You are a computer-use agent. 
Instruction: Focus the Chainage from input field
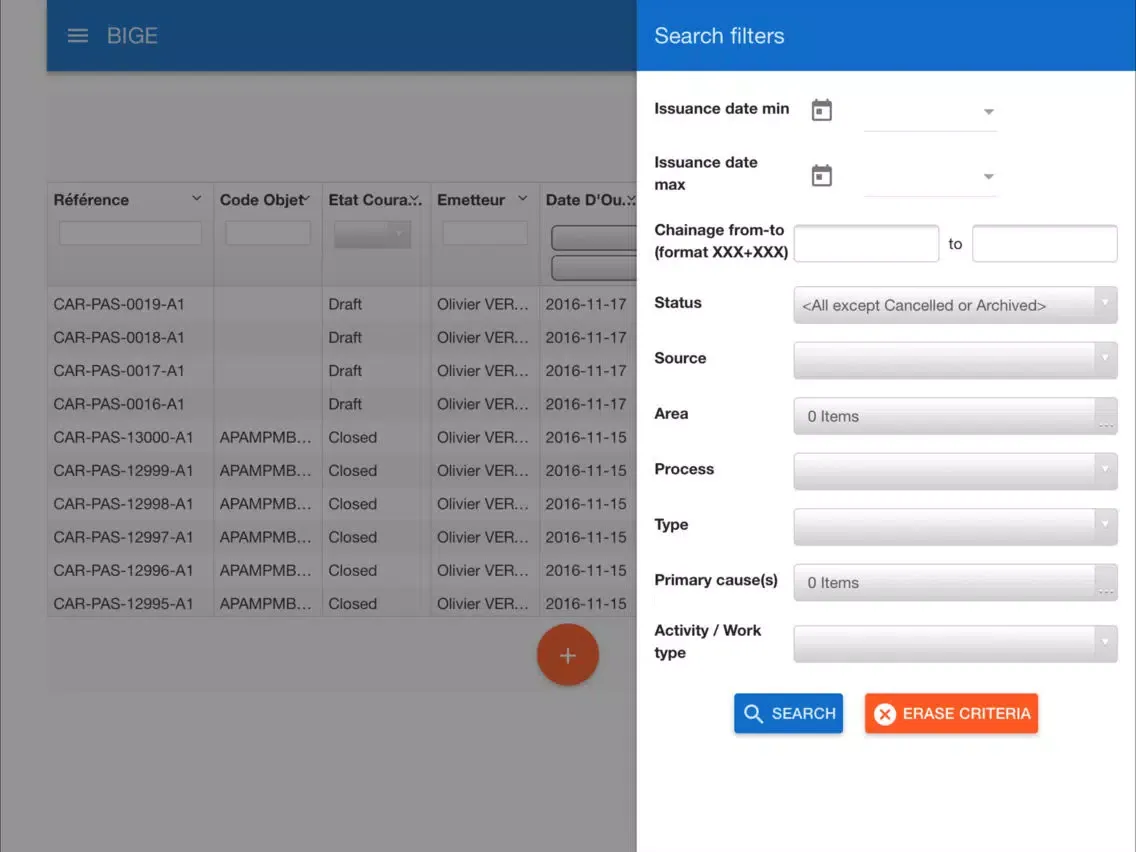(x=866, y=244)
